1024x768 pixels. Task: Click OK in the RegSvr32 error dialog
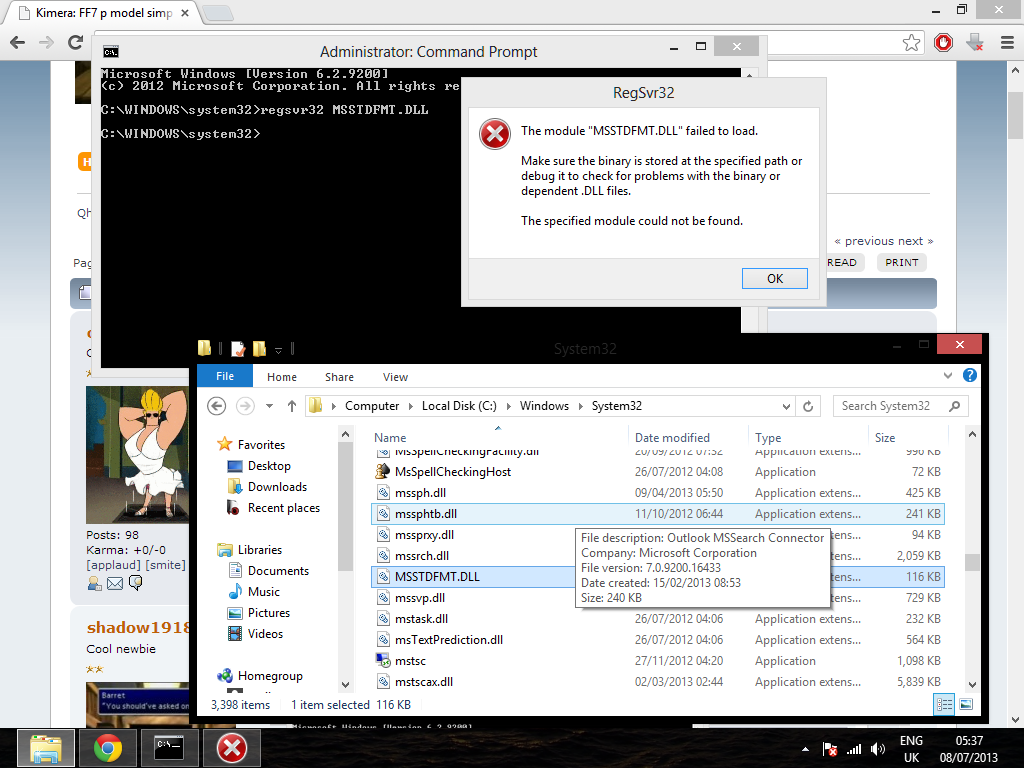click(x=775, y=279)
